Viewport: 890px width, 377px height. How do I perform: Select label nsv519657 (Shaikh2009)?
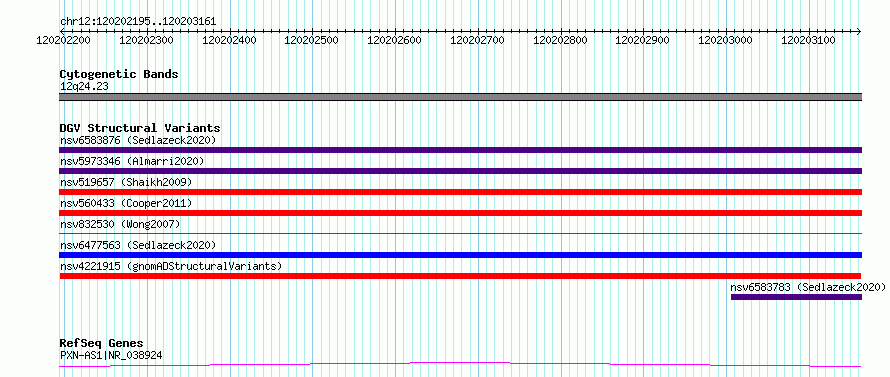[125, 182]
